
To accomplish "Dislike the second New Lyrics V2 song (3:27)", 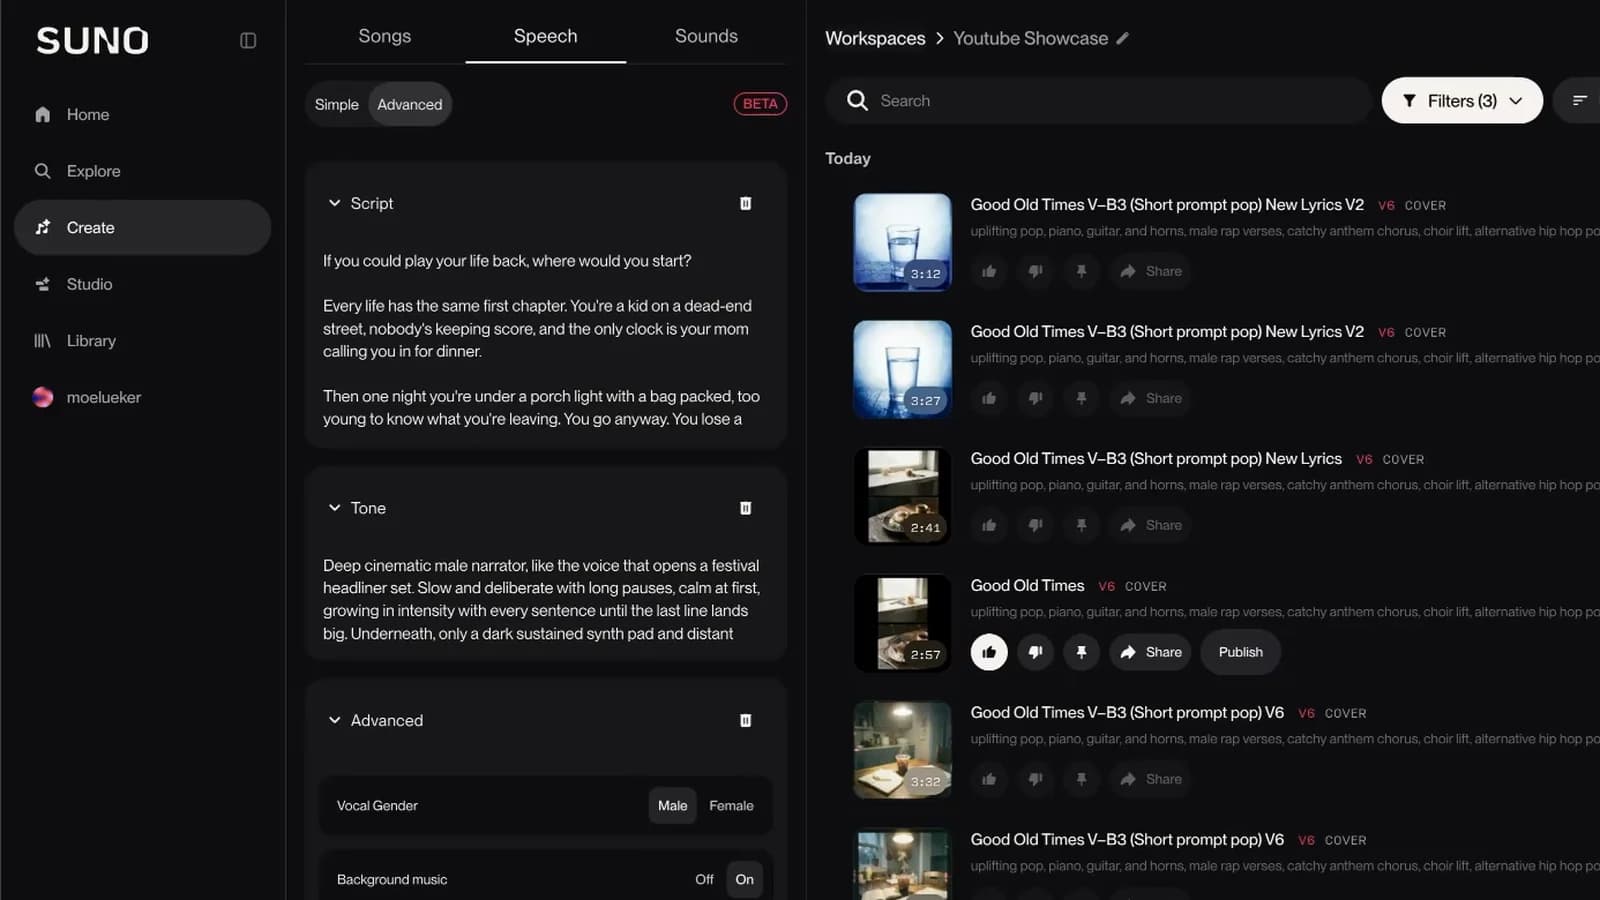I will click(x=1035, y=398).
